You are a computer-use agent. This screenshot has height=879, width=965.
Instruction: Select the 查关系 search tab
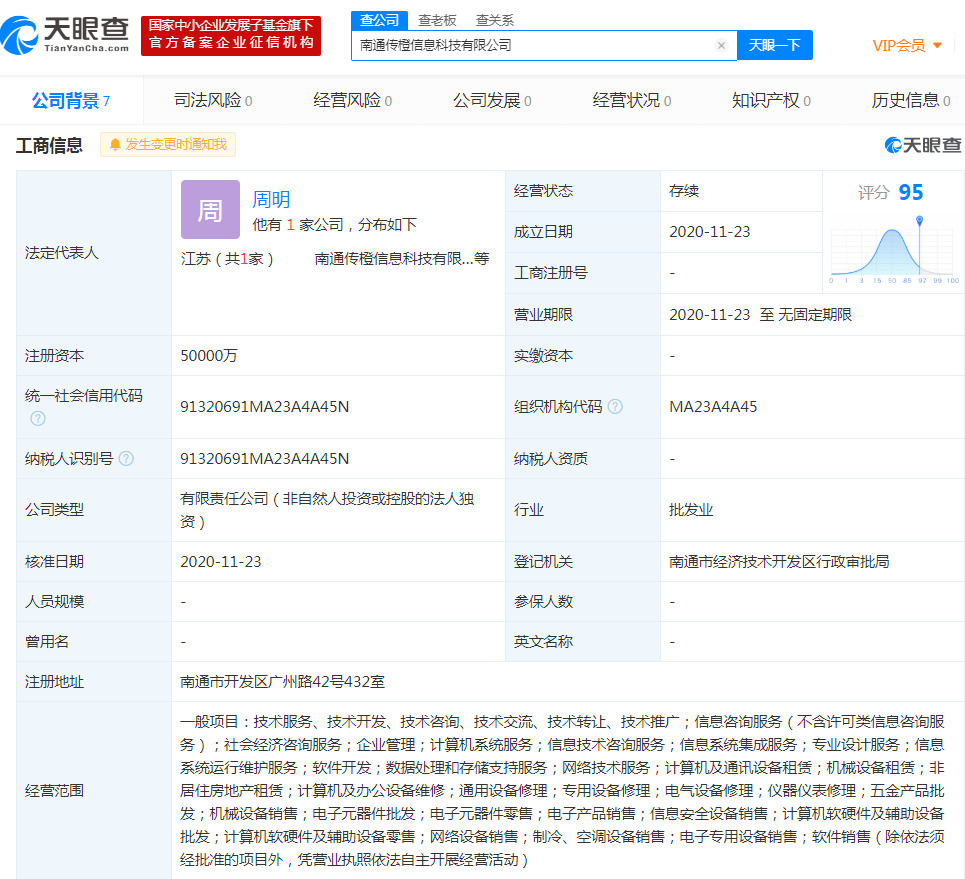click(494, 20)
